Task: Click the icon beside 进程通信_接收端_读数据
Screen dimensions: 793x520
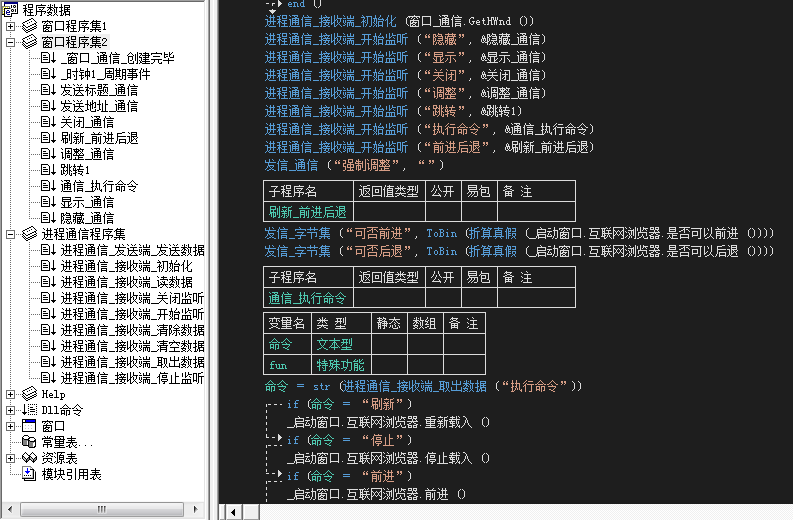Action: pos(48,282)
